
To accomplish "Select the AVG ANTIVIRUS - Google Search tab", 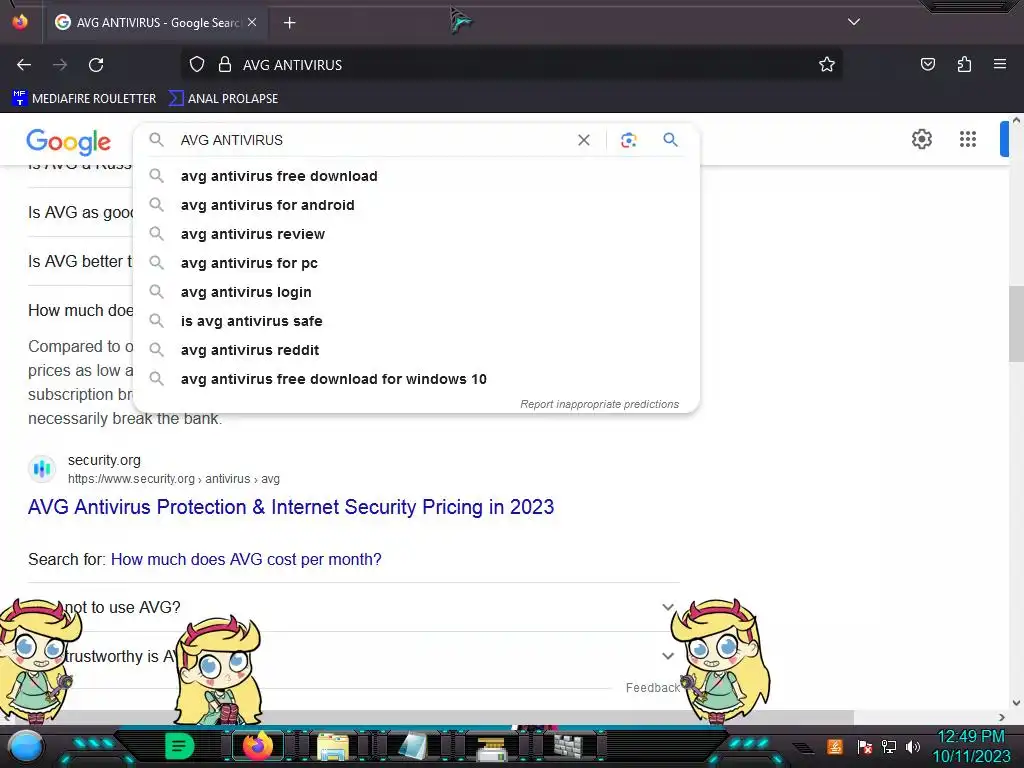I will tap(155, 23).
